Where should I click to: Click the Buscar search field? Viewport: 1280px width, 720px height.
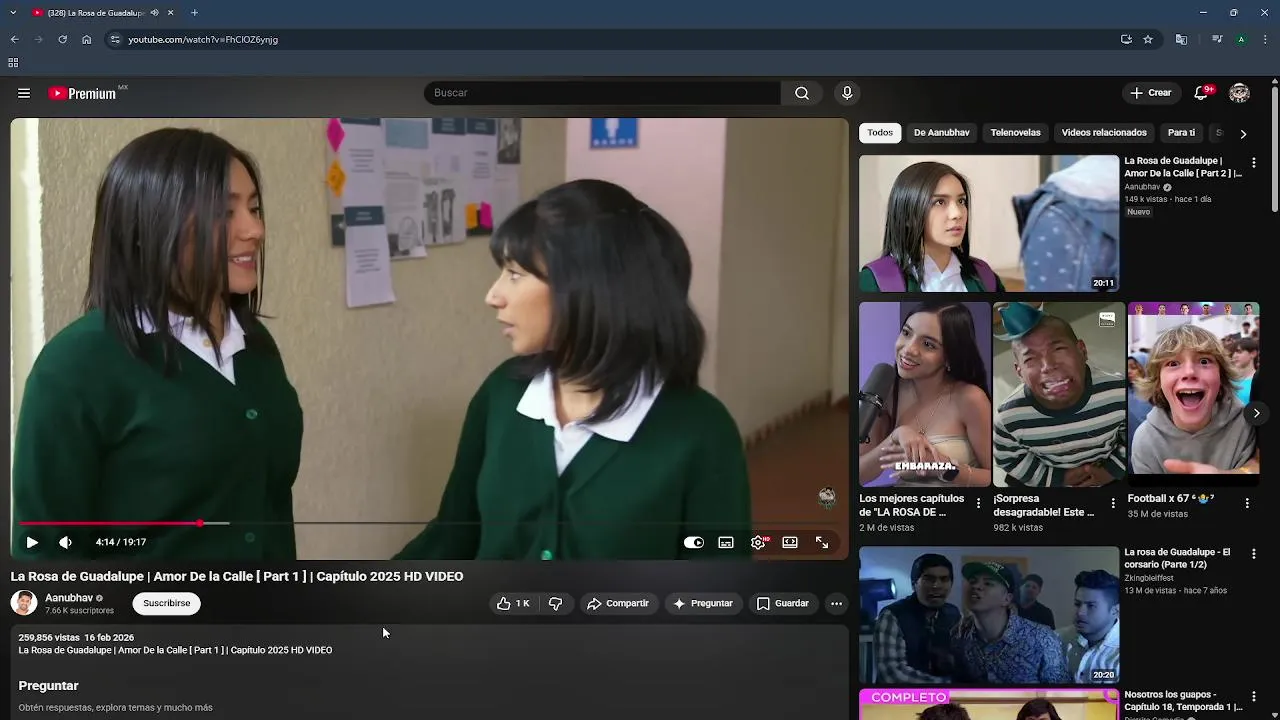(602, 93)
